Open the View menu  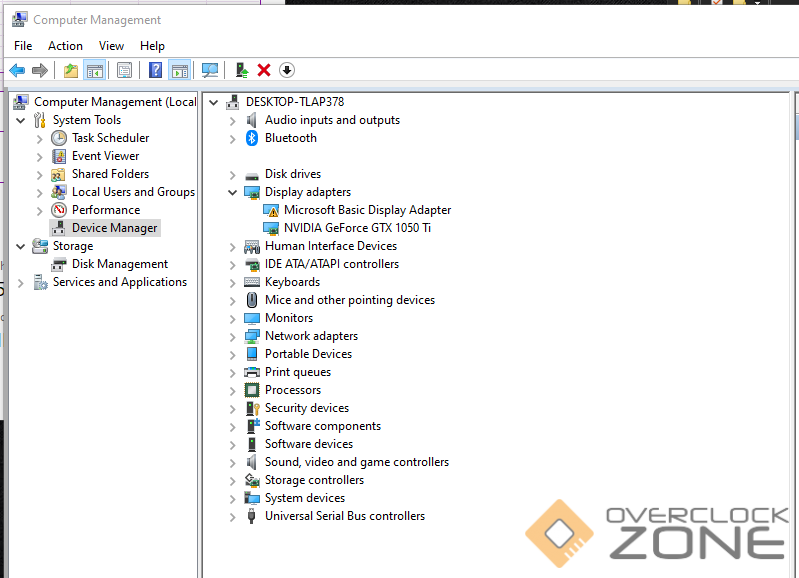pyautogui.click(x=111, y=46)
